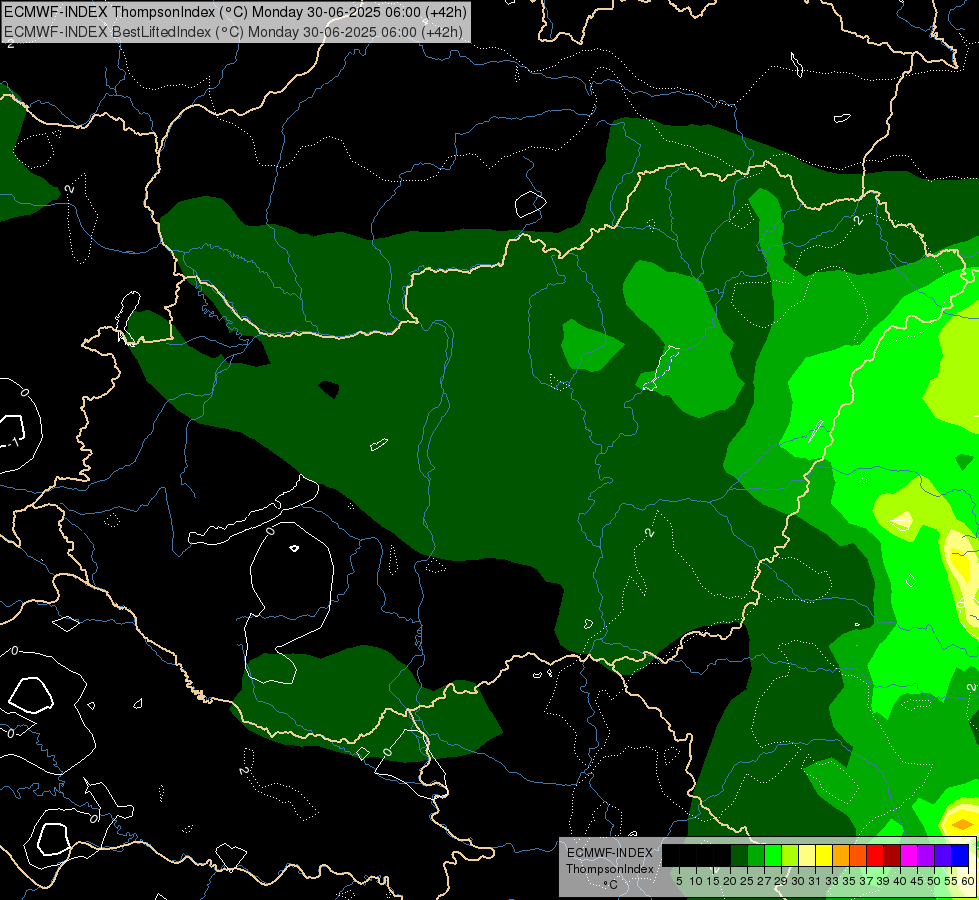The height and width of the screenshot is (900, 979).
Task: Pick the medium green 25–27 legend swatch
Action: (x=756, y=855)
